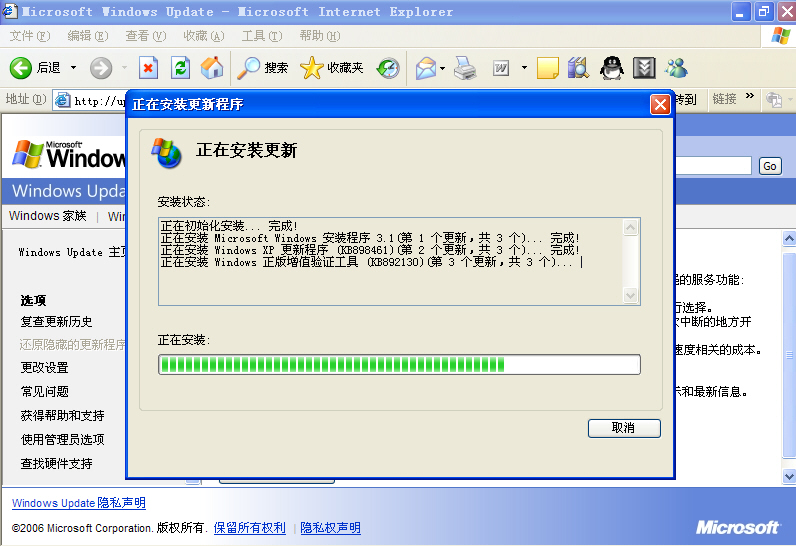Image resolution: width=796 pixels, height=546 pixels.
Task: Open 隐私权声明 footer link
Action: [330, 528]
